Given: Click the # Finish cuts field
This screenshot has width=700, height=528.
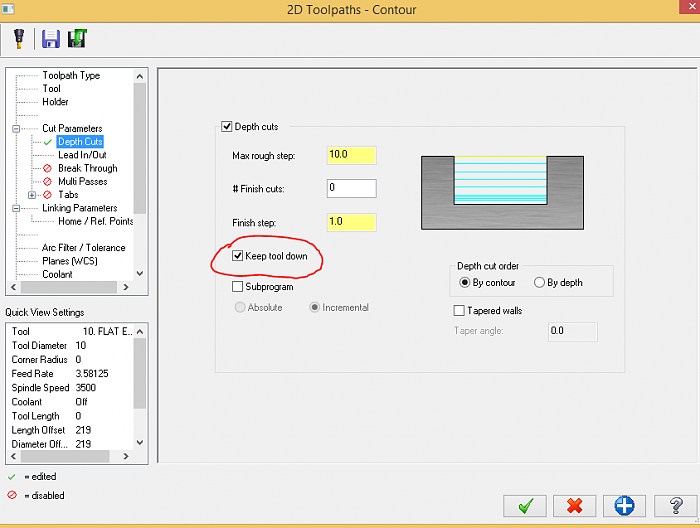Looking at the screenshot, I should (351, 188).
